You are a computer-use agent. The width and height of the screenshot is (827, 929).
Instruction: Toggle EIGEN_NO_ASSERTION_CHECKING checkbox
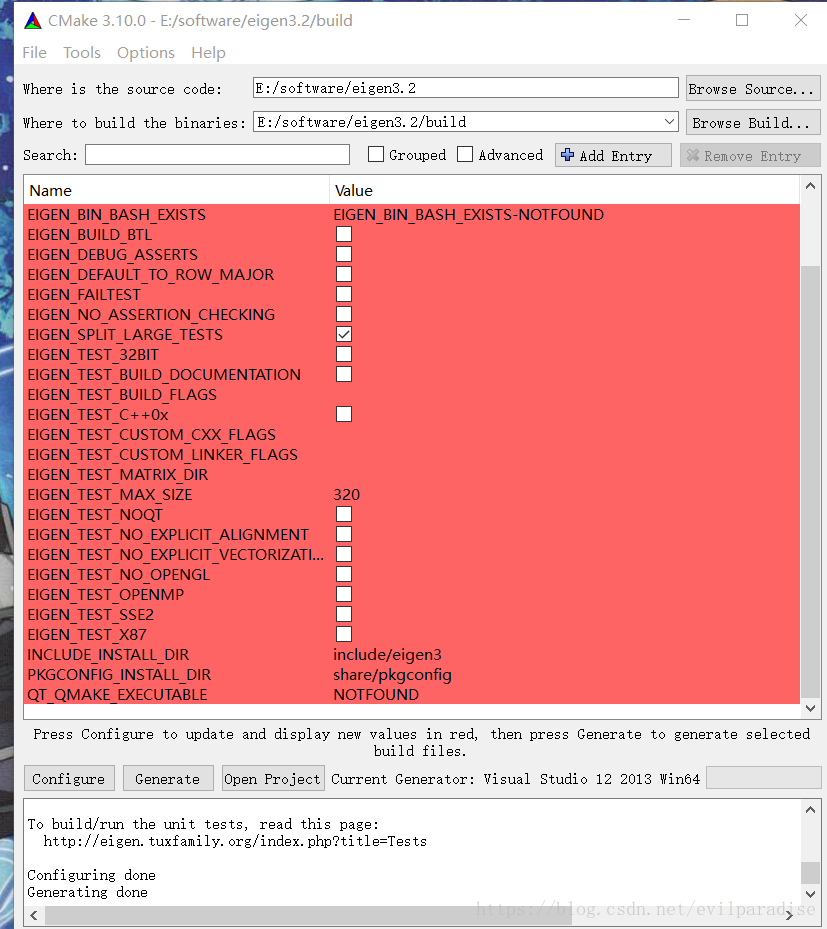click(344, 314)
